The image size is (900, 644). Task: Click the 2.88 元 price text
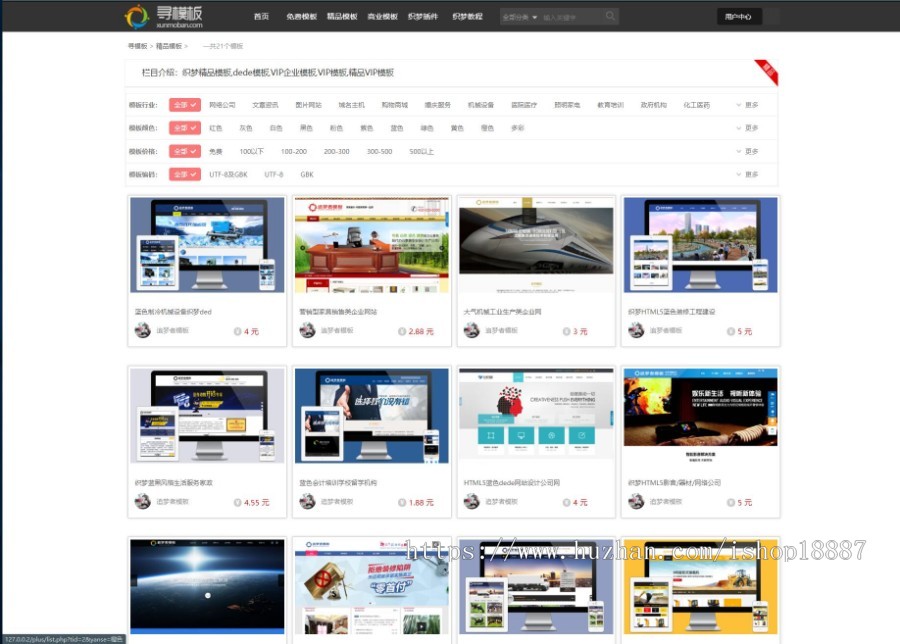coord(421,331)
